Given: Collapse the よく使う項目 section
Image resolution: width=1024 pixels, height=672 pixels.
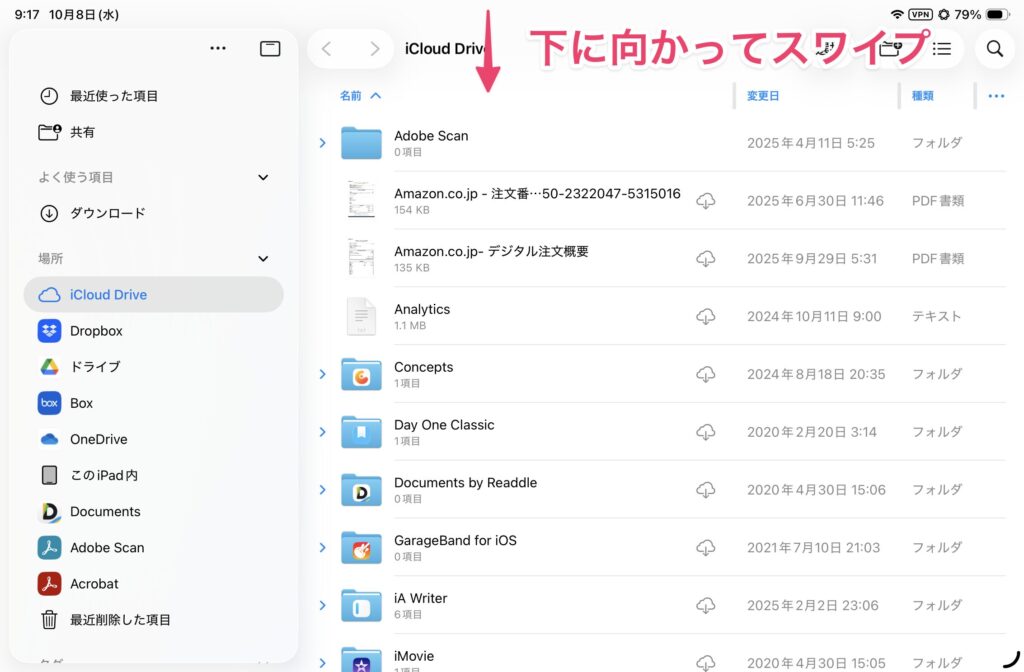Looking at the screenshot, I should 263,177.
